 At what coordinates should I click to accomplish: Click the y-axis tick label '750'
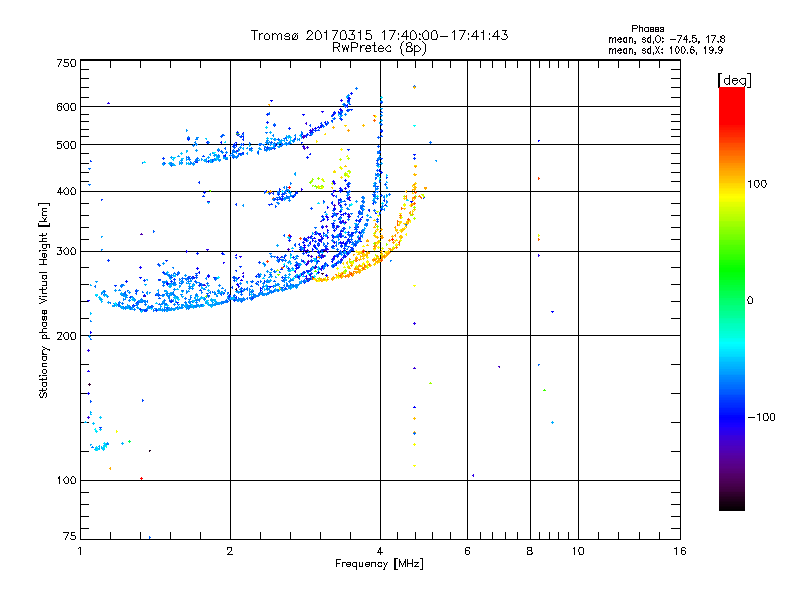pos(66,63)
